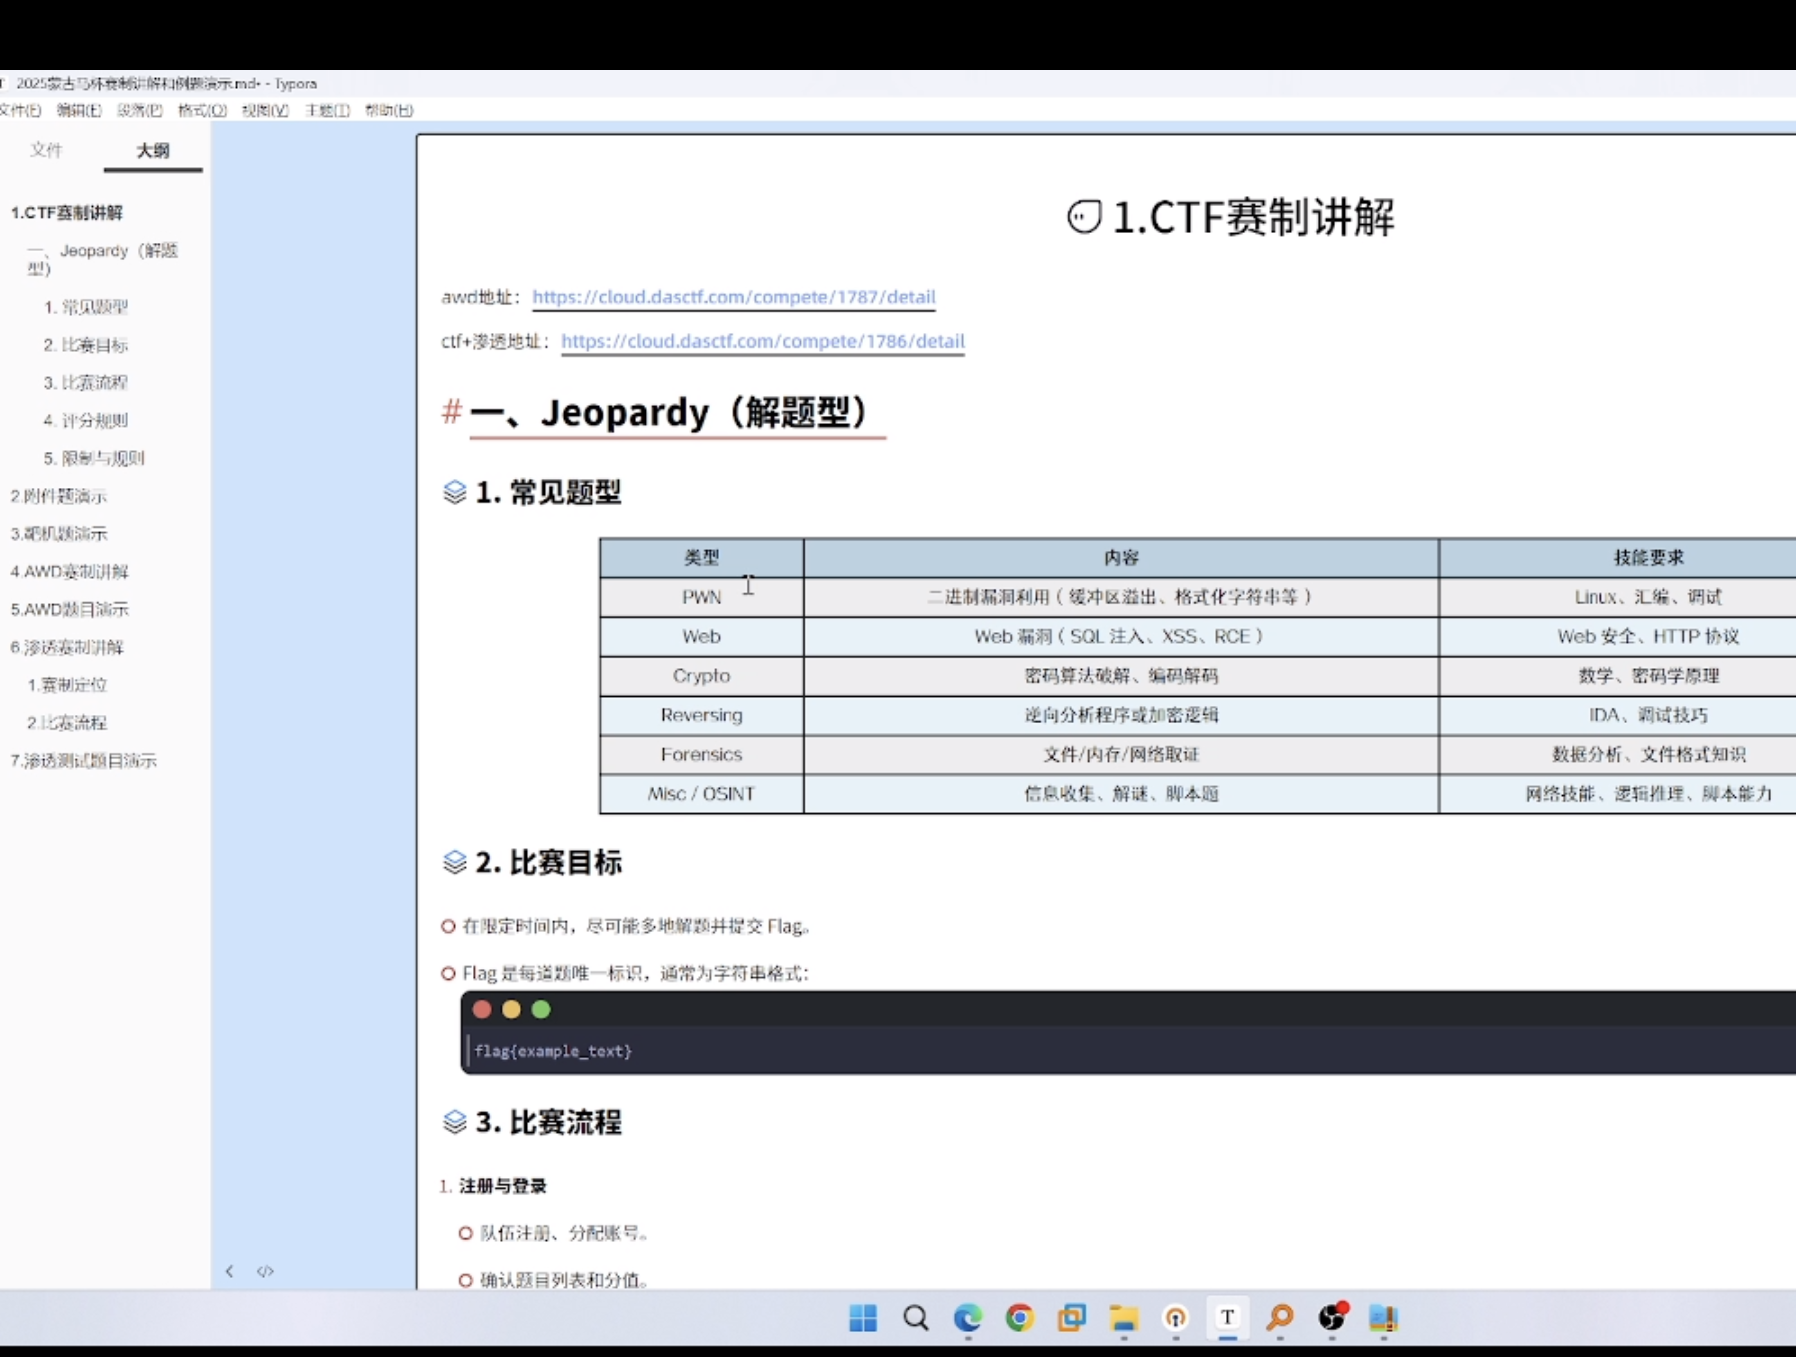
Task: Click the taskbar Search magnifier icon
Action: 915,1318
